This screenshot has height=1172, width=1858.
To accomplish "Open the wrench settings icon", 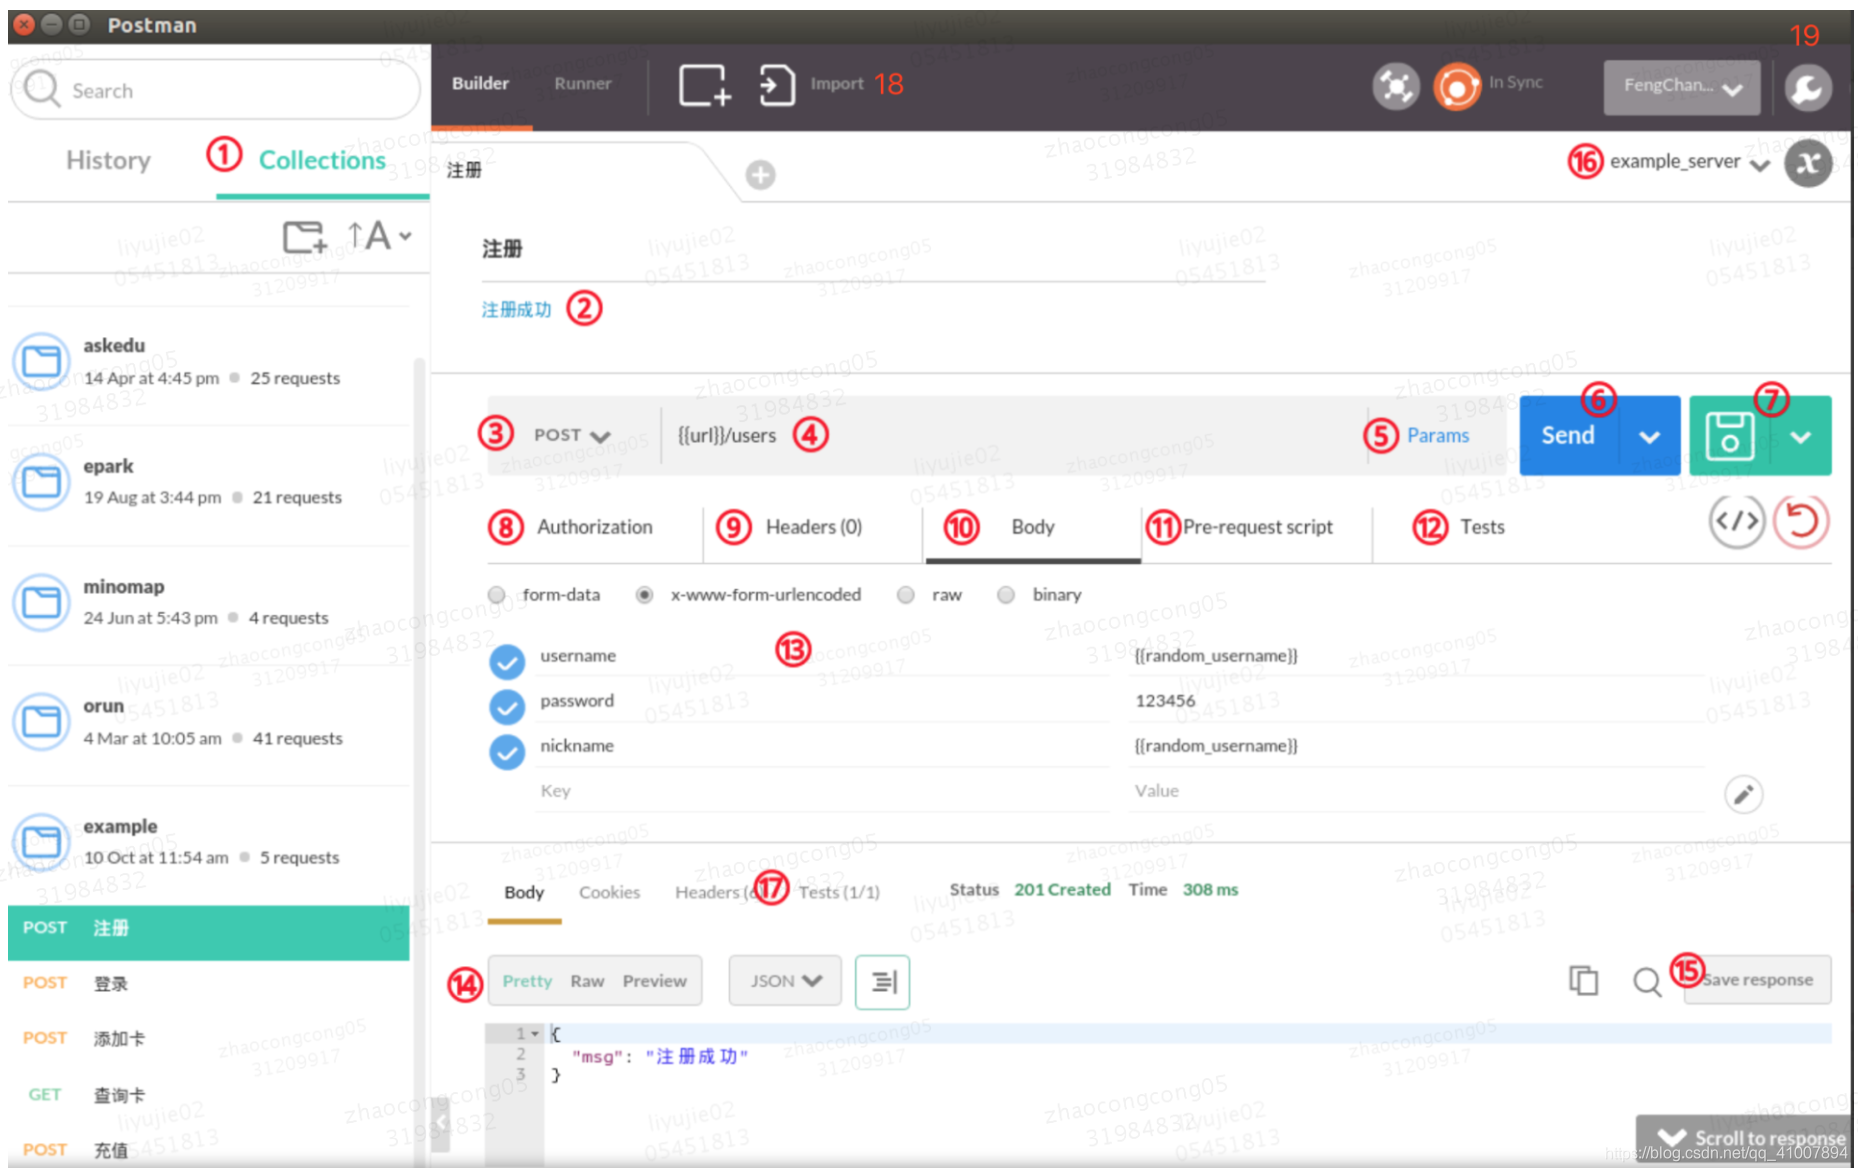I will tap(1808, 88).
